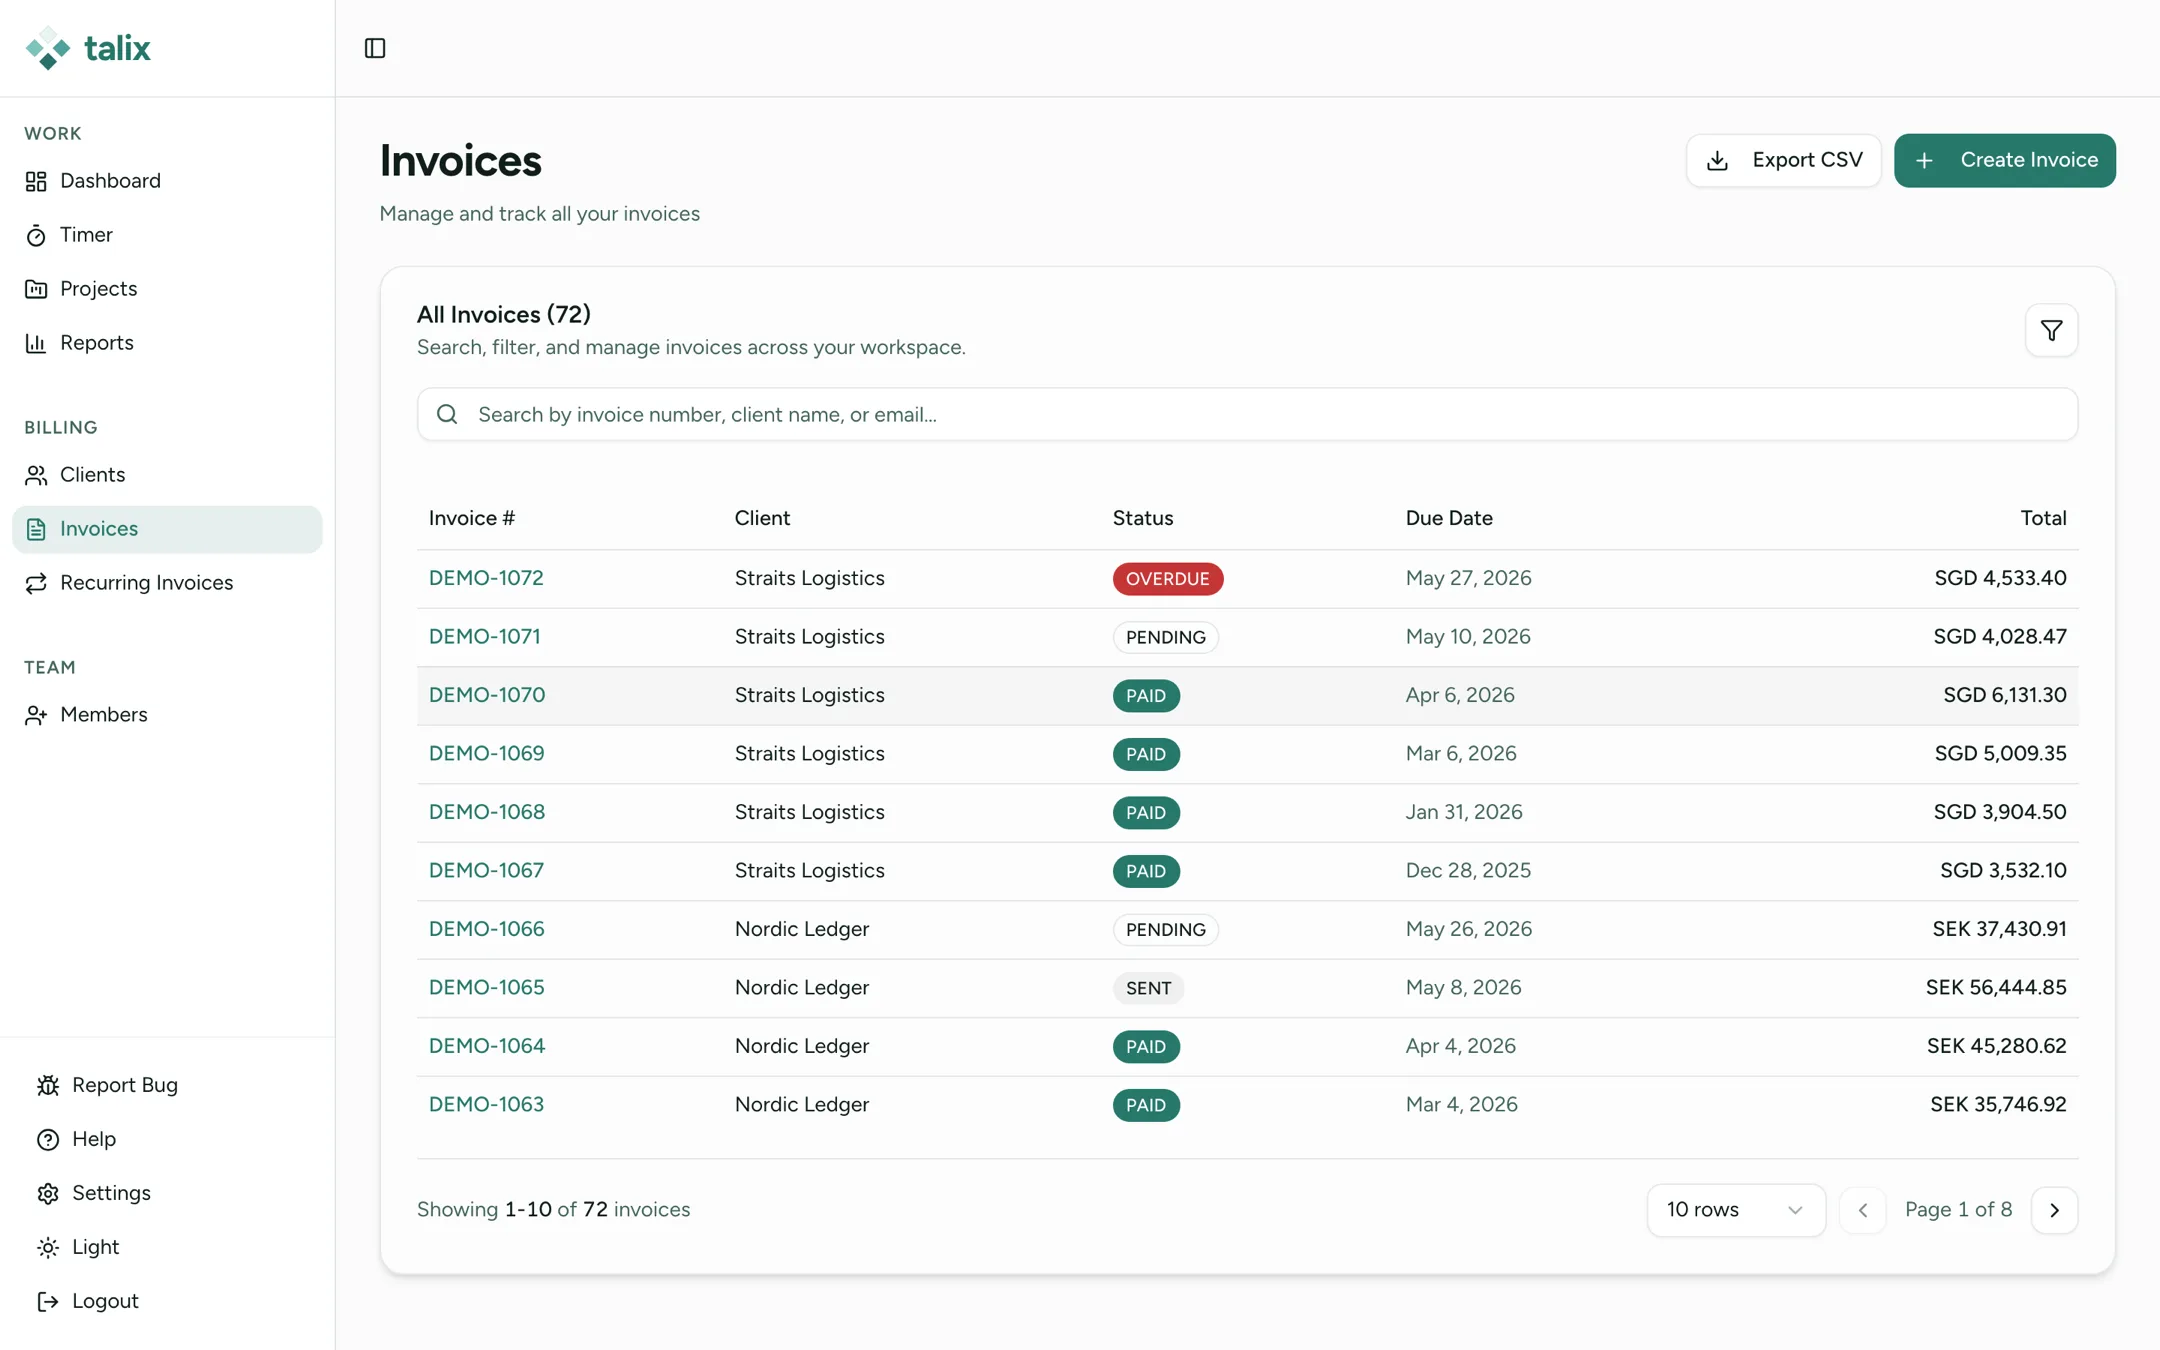
Task: Go to next page chevron
Action: coord(2054,1210)
